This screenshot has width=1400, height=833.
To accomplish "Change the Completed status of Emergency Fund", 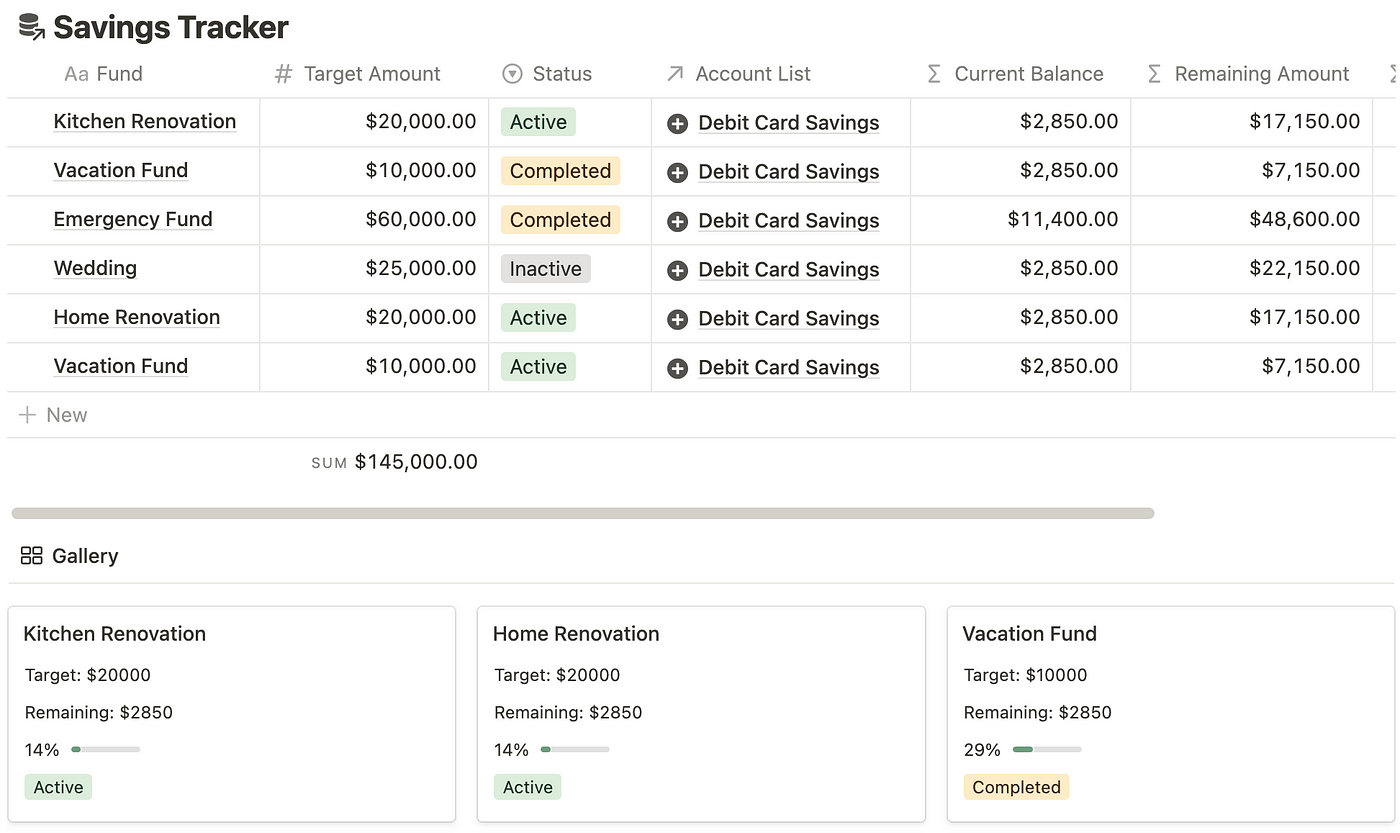I will click(560, 220).
